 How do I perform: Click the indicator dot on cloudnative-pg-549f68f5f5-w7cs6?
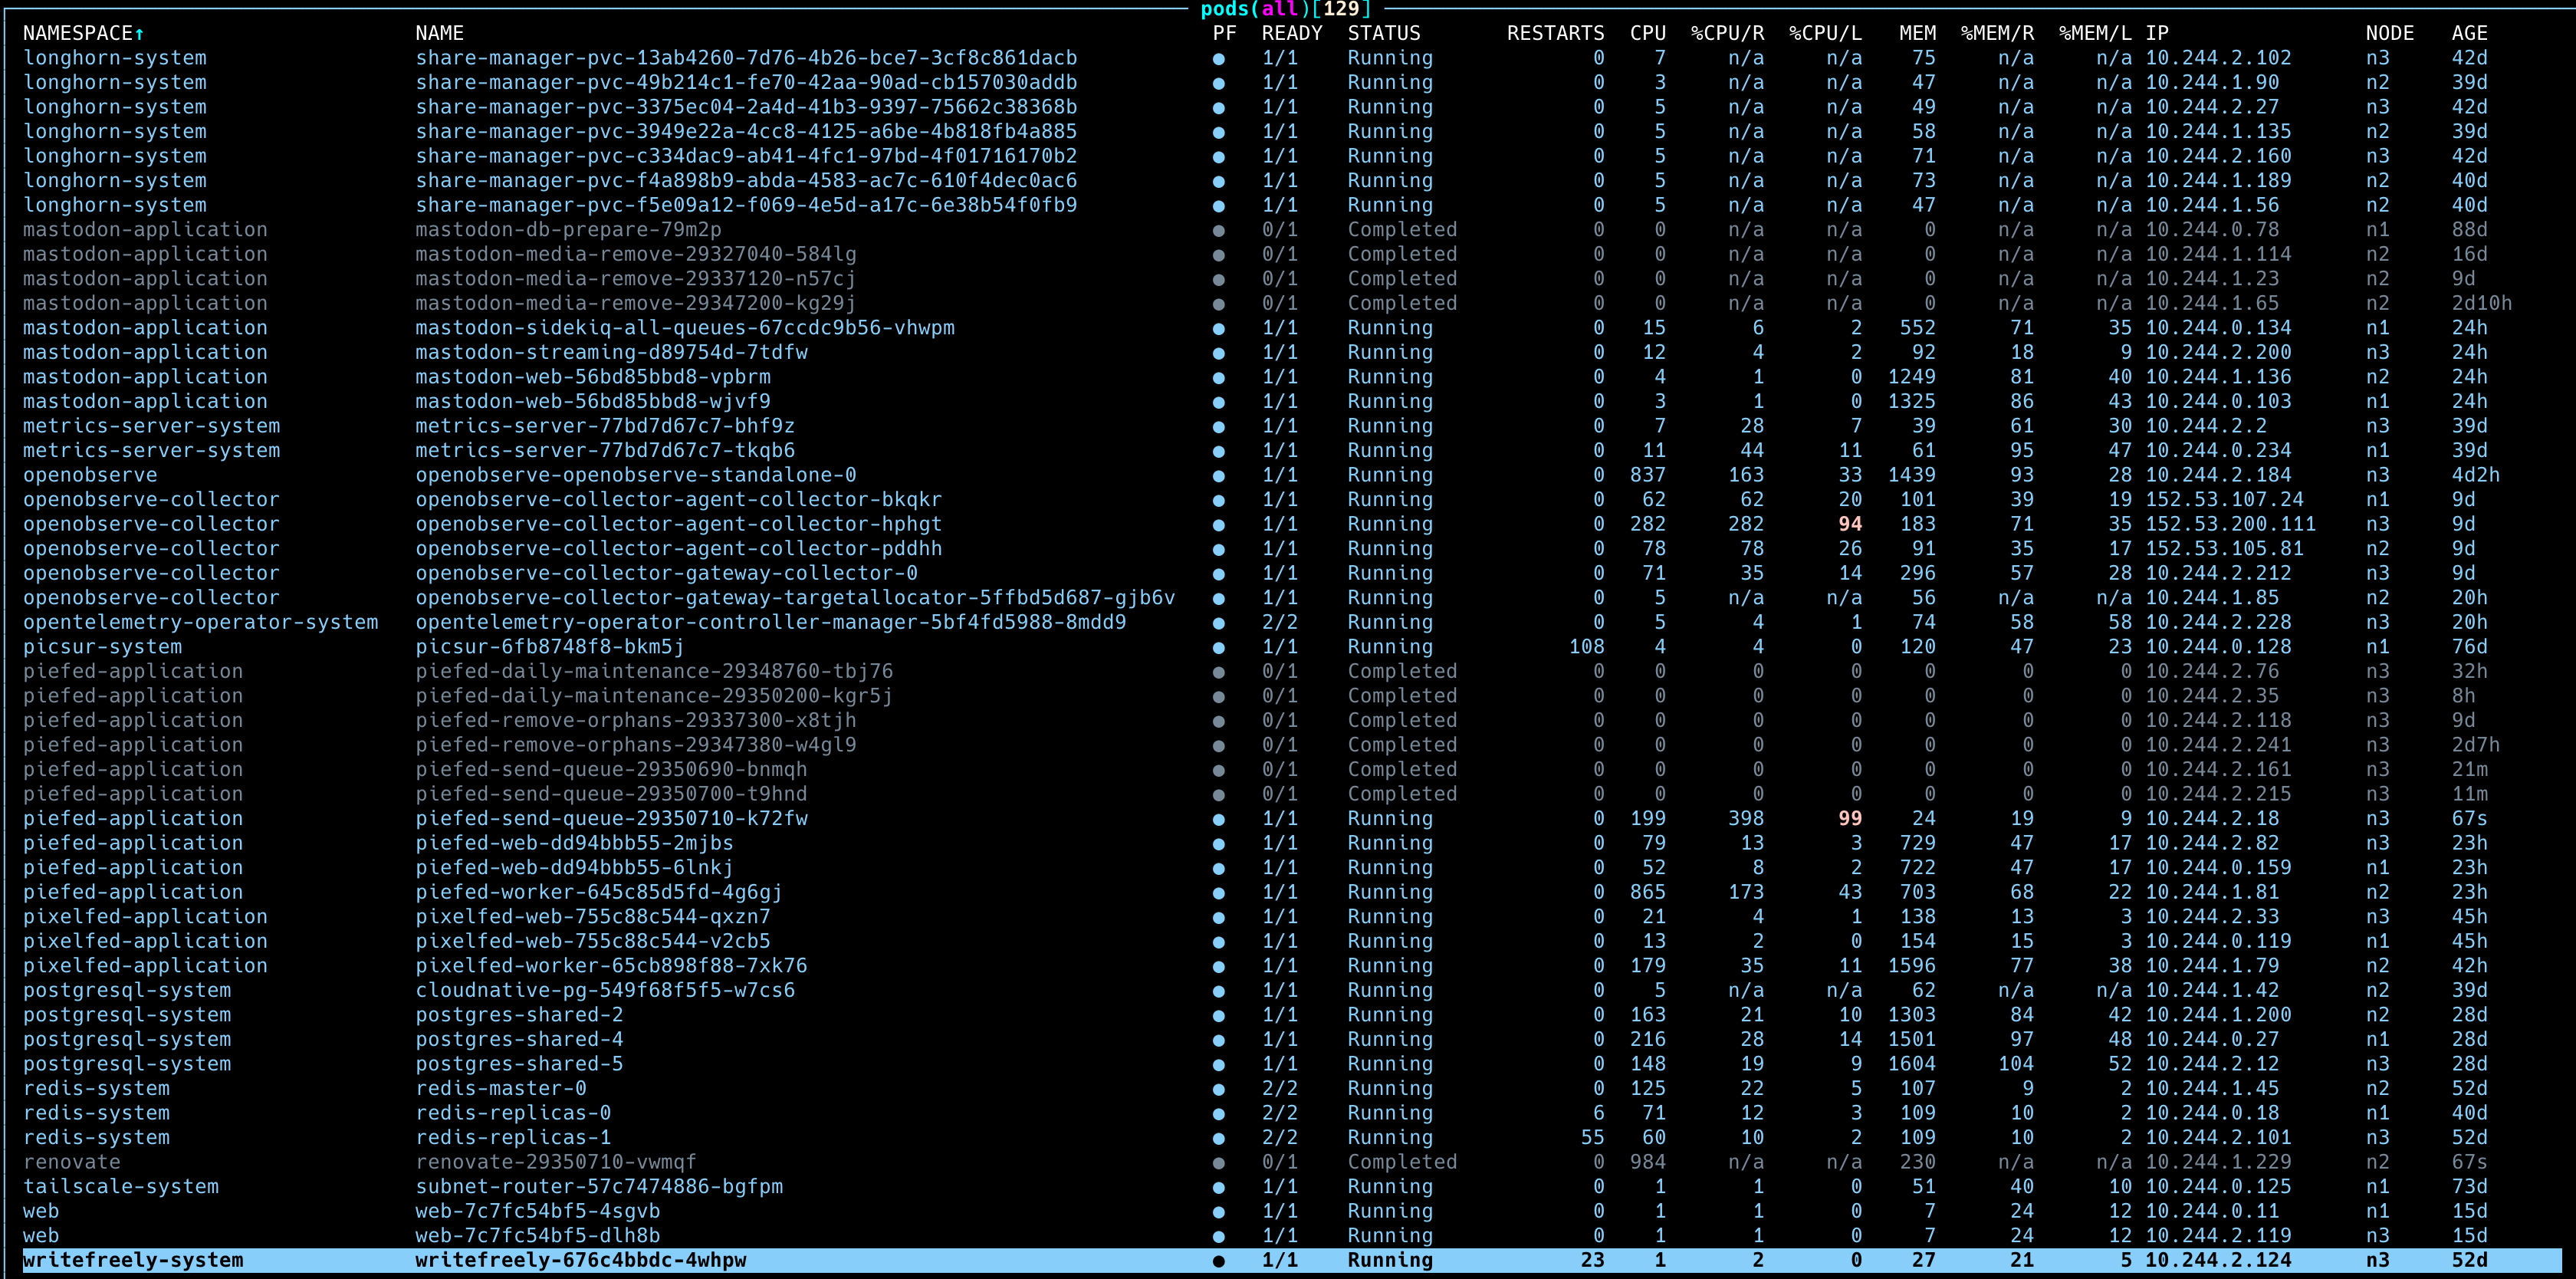[x=1218, y=990]
